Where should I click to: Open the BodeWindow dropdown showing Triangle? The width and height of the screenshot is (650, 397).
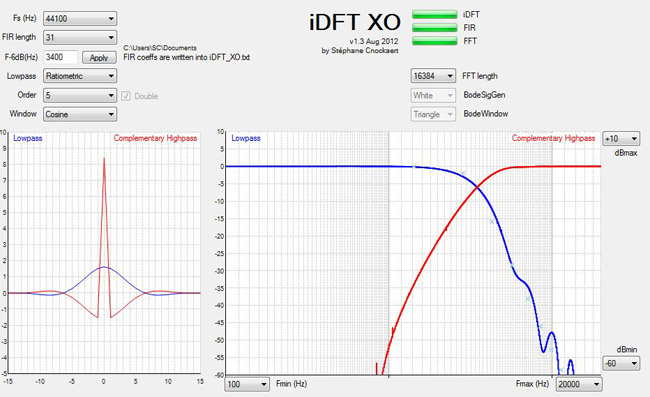tap(433, 114)
